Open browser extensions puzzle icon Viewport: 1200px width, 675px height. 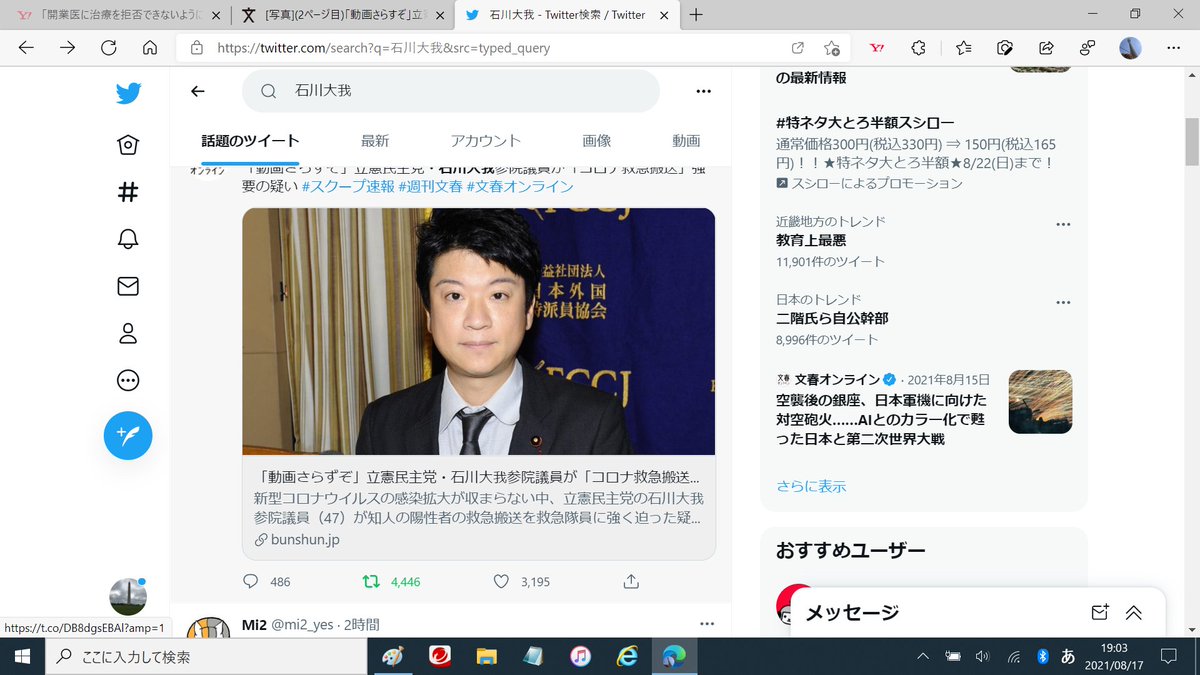click(x=919, y=48)
